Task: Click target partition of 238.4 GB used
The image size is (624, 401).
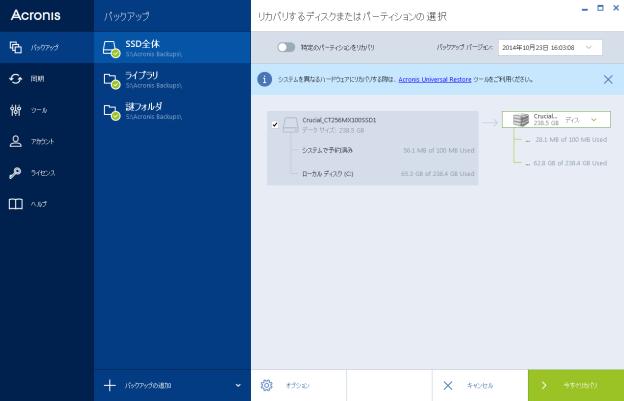Action: [x=566, y=163]
